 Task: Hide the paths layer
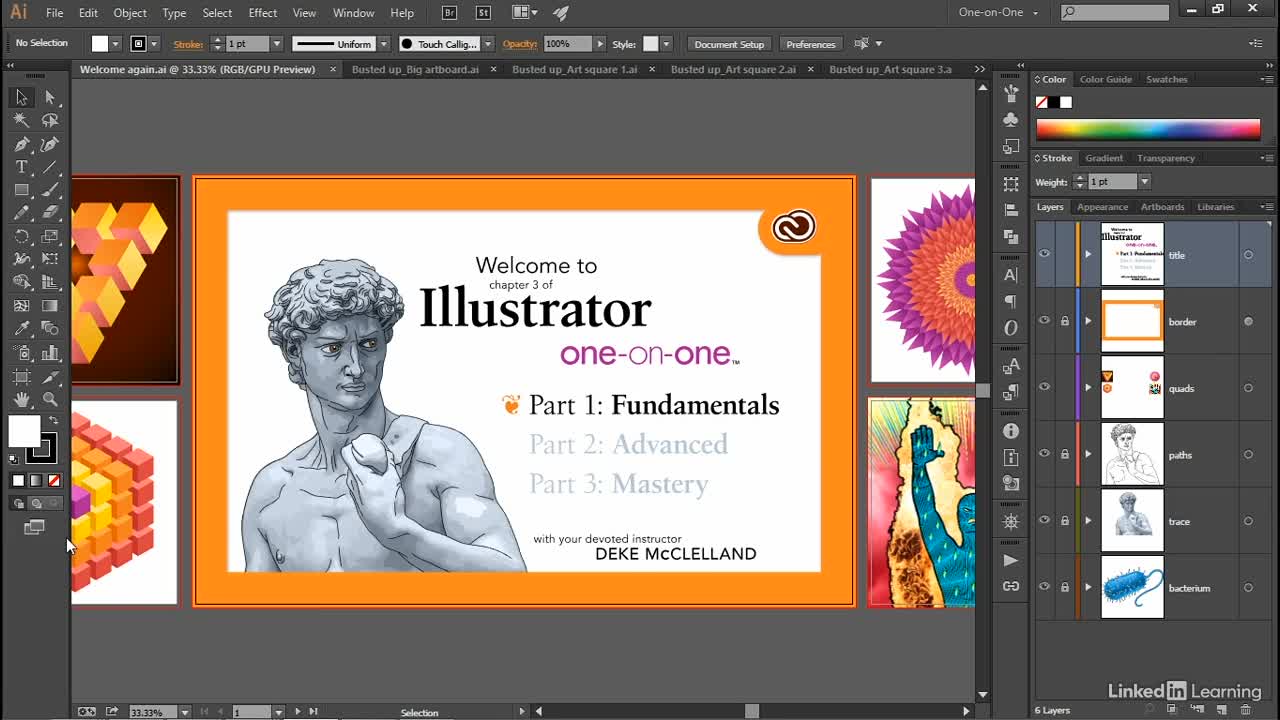(1044, 454)
